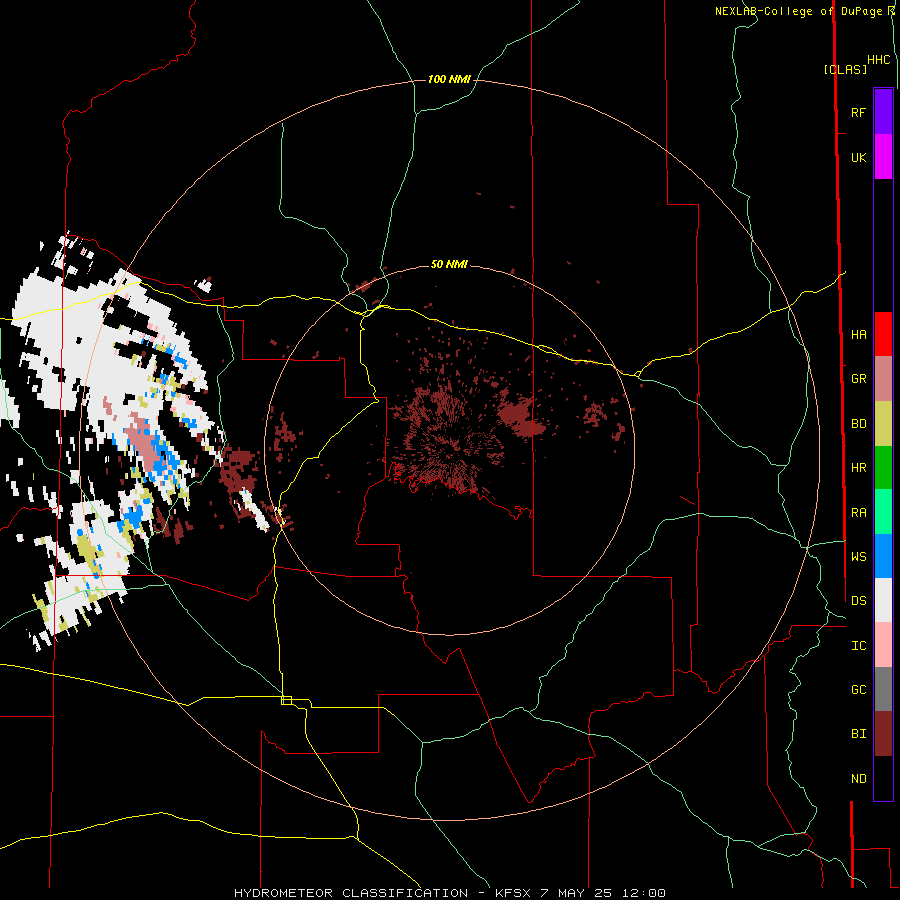
Task: Click the HR legend label
Action: click(x=859, y=468)
